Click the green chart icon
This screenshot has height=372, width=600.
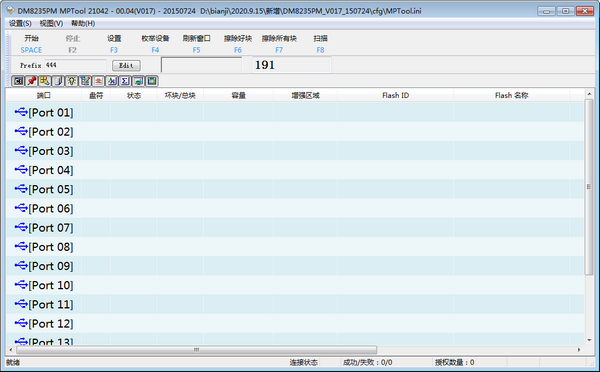(112, 81)
